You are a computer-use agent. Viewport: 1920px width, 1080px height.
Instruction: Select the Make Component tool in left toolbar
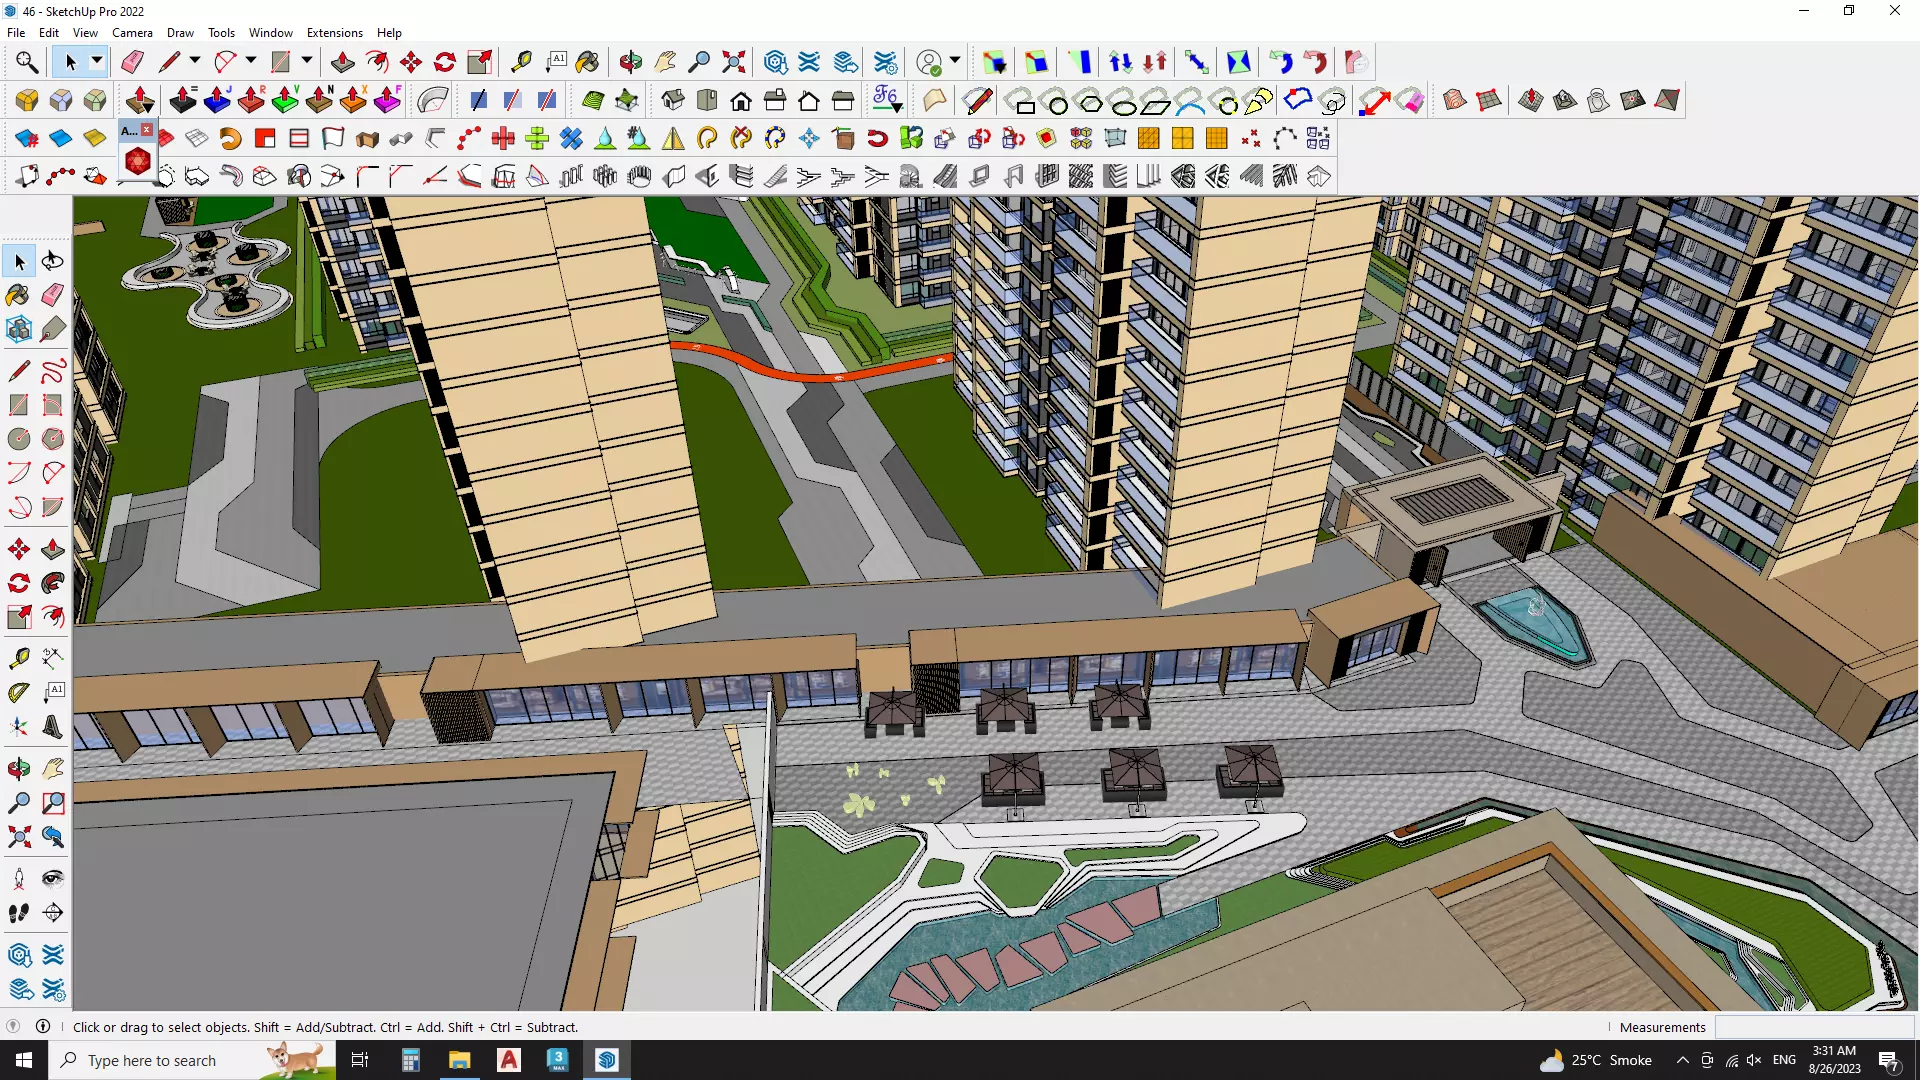coord(19,329)
